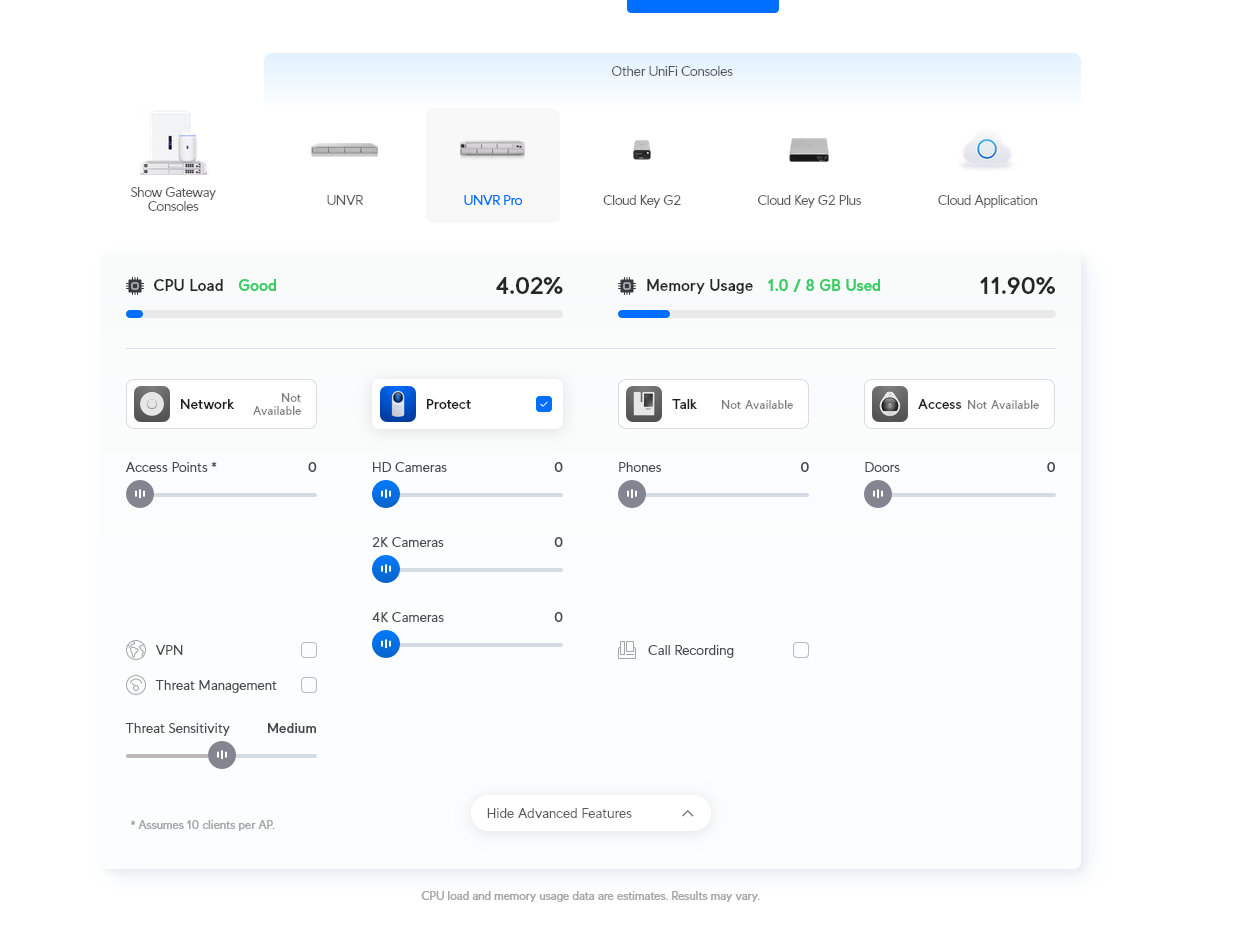Switch to the UNVR Pro tab label
This screenshot has height=948, width=1255.
[x=493, y=200]
